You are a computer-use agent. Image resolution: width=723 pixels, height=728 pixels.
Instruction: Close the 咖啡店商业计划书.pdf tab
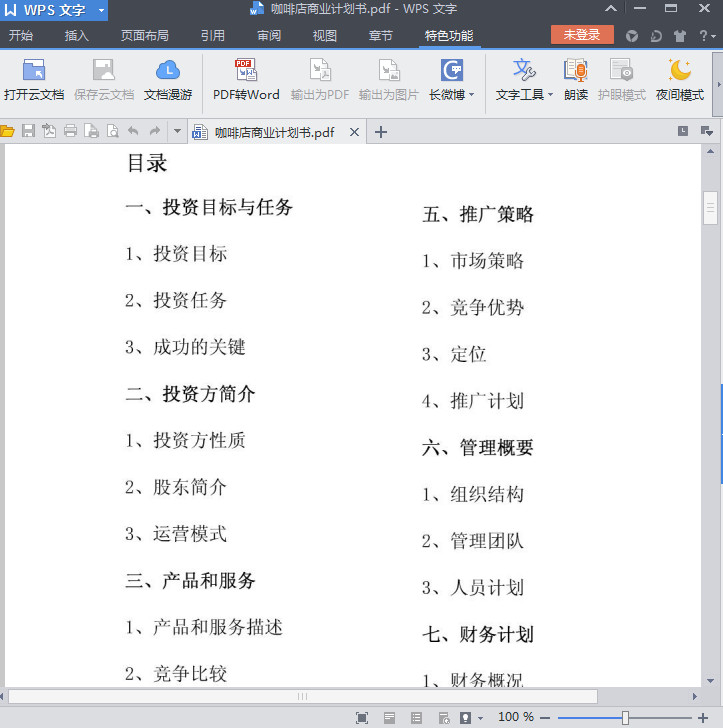[354, 132]
